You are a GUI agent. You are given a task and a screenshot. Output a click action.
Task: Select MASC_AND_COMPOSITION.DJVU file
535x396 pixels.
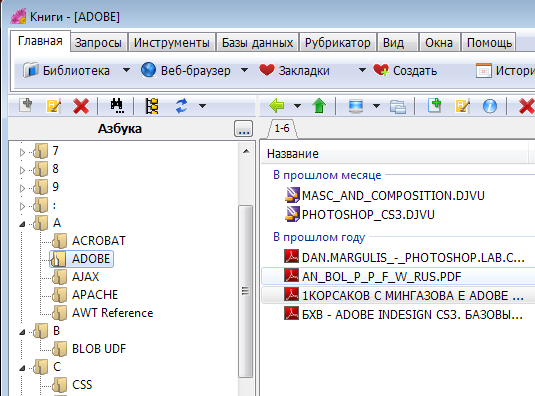[x=393, y=195]
